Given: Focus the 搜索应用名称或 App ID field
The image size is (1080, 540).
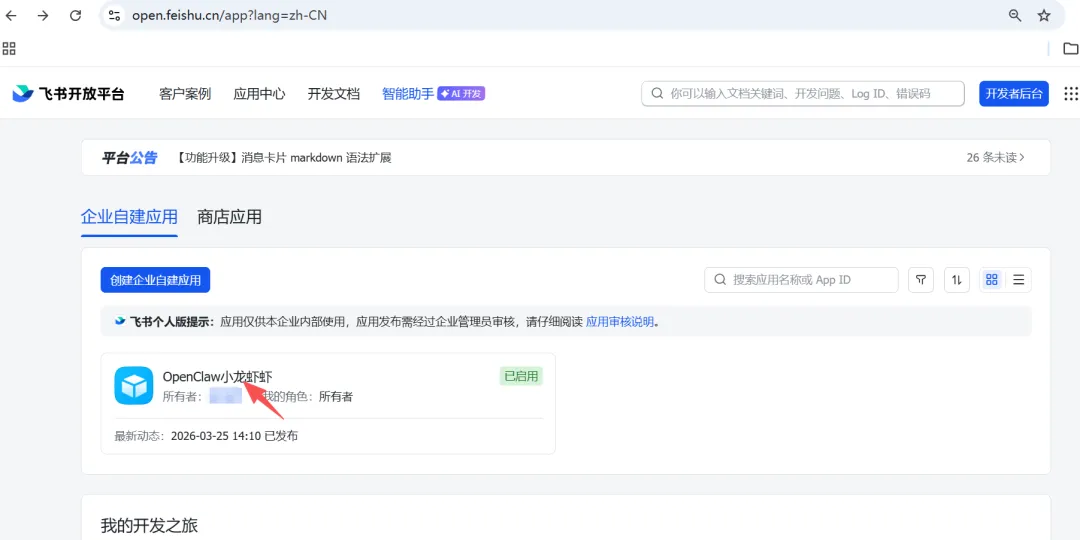Looking at the screenshot, I should click(801, 280).
